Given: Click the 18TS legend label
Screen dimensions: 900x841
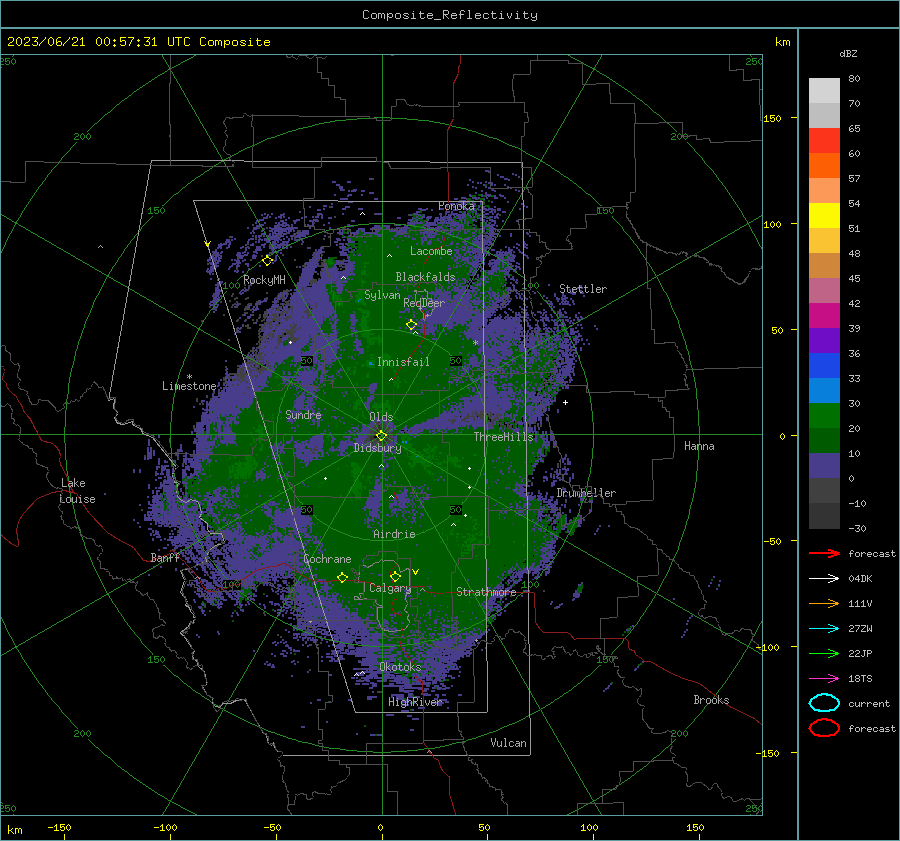Looking at the screenshot, I should click(860, 678).
